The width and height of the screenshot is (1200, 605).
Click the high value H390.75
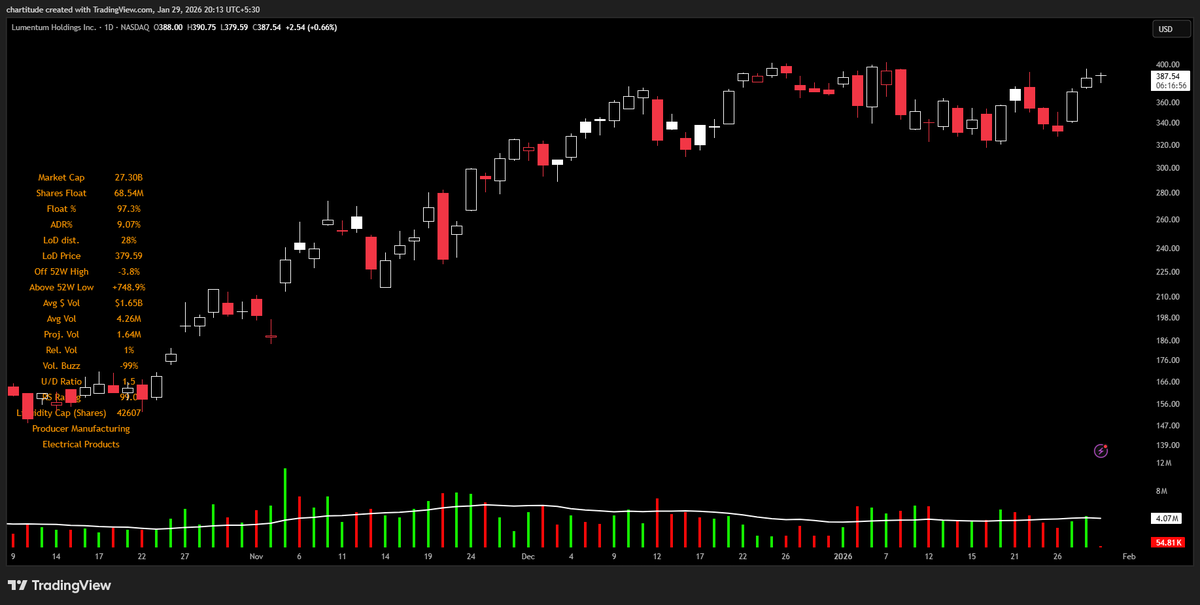pyautogui.click(x=202, y=27)
